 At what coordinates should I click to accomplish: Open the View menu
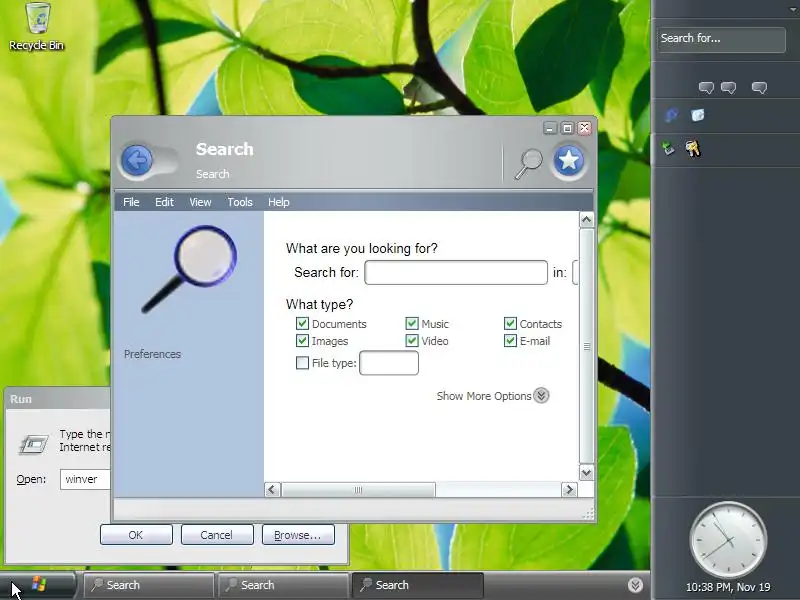click(x=200, y=202)
